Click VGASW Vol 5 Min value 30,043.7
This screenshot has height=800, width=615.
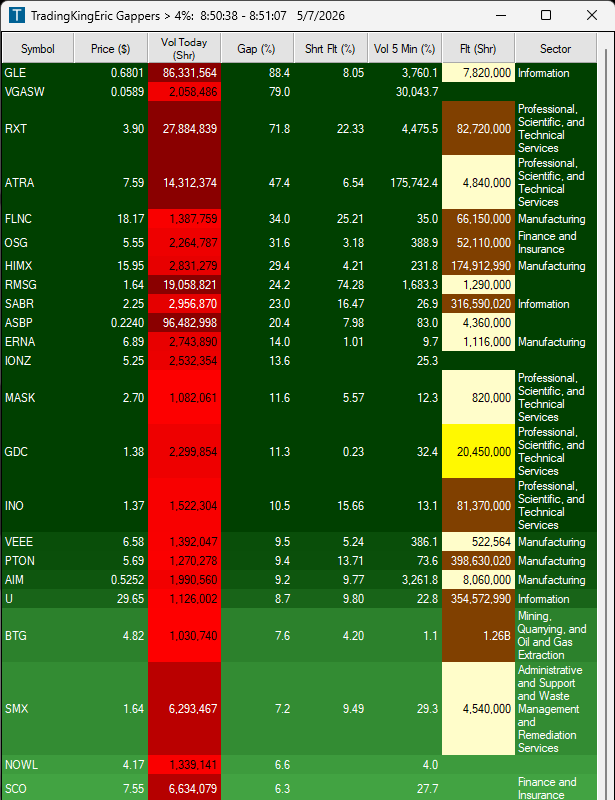[x=417, y=92]
